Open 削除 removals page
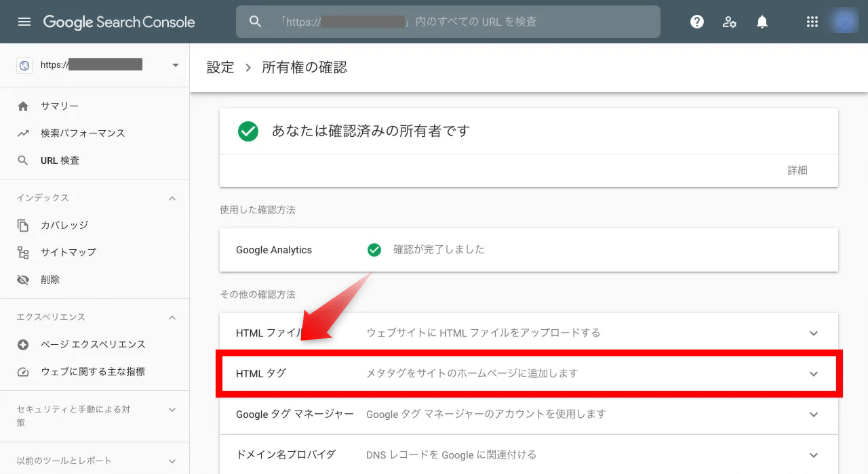868x474 pixels. [x=50, y=280]
